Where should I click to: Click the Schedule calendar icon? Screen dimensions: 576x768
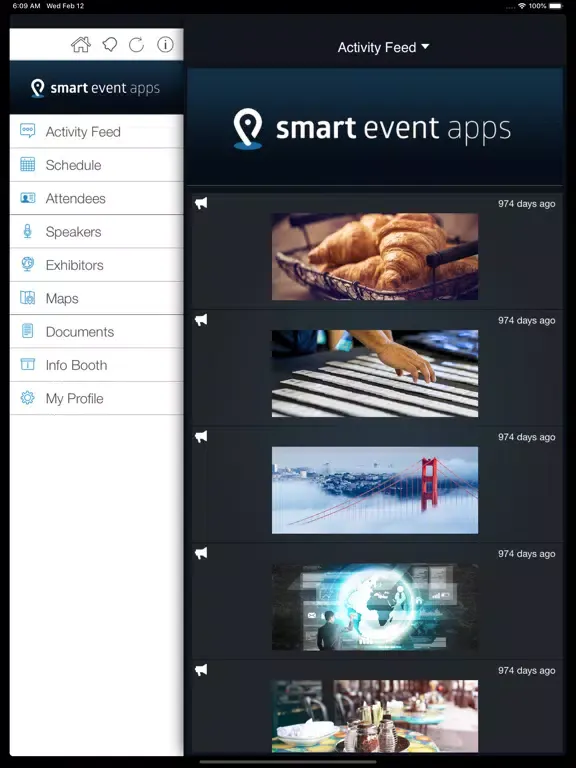pos(27,164)
